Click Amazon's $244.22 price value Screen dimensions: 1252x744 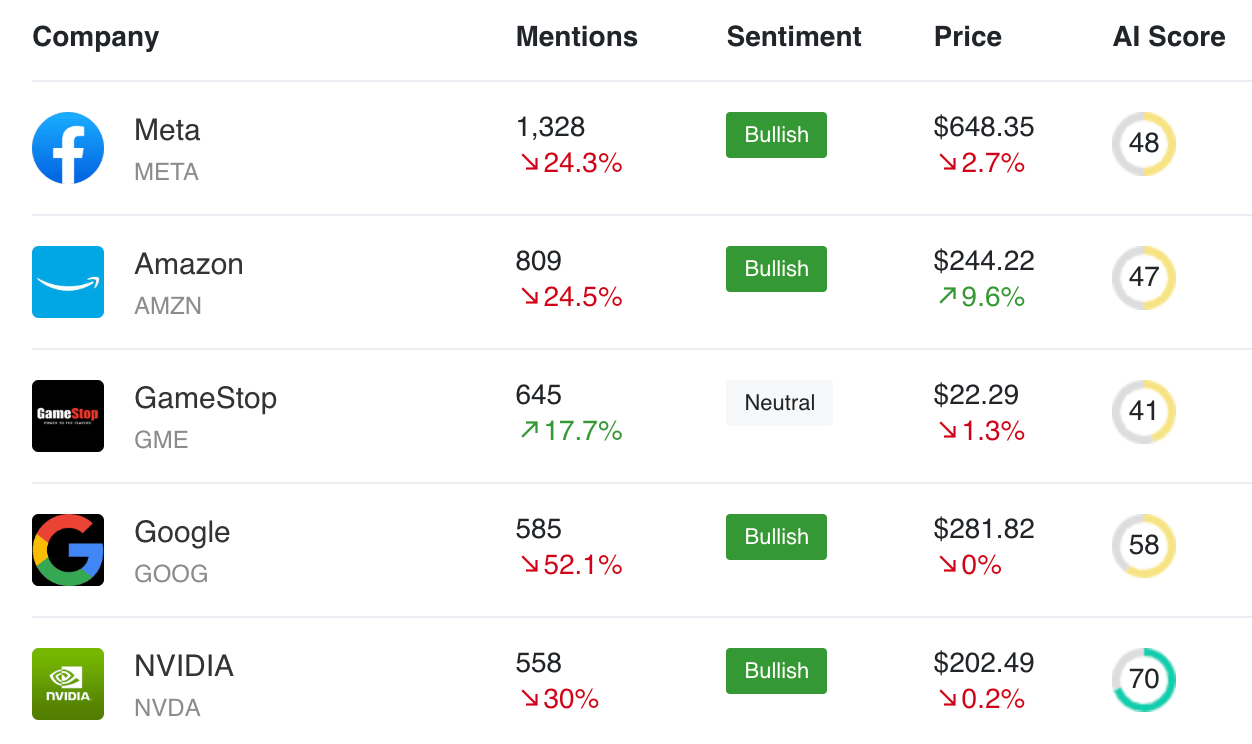(x=984, y=261)
